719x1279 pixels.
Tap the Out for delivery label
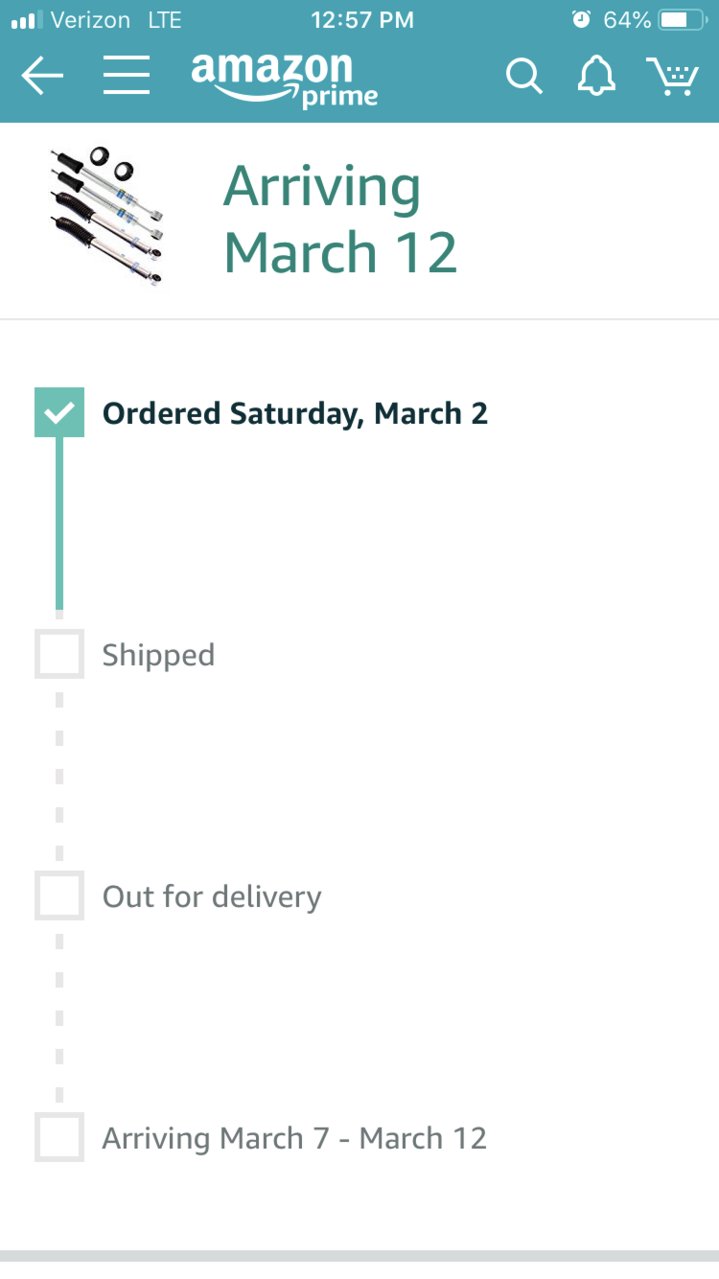pyautogui.click(x=212, y=897)
